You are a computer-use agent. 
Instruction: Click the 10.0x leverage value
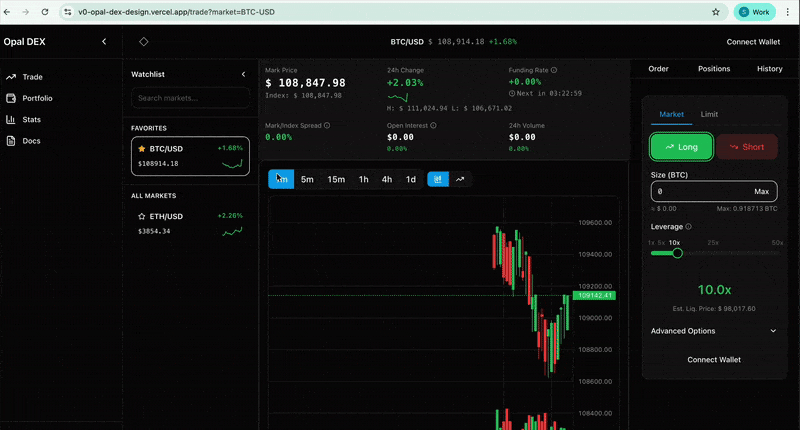point(714,290)
